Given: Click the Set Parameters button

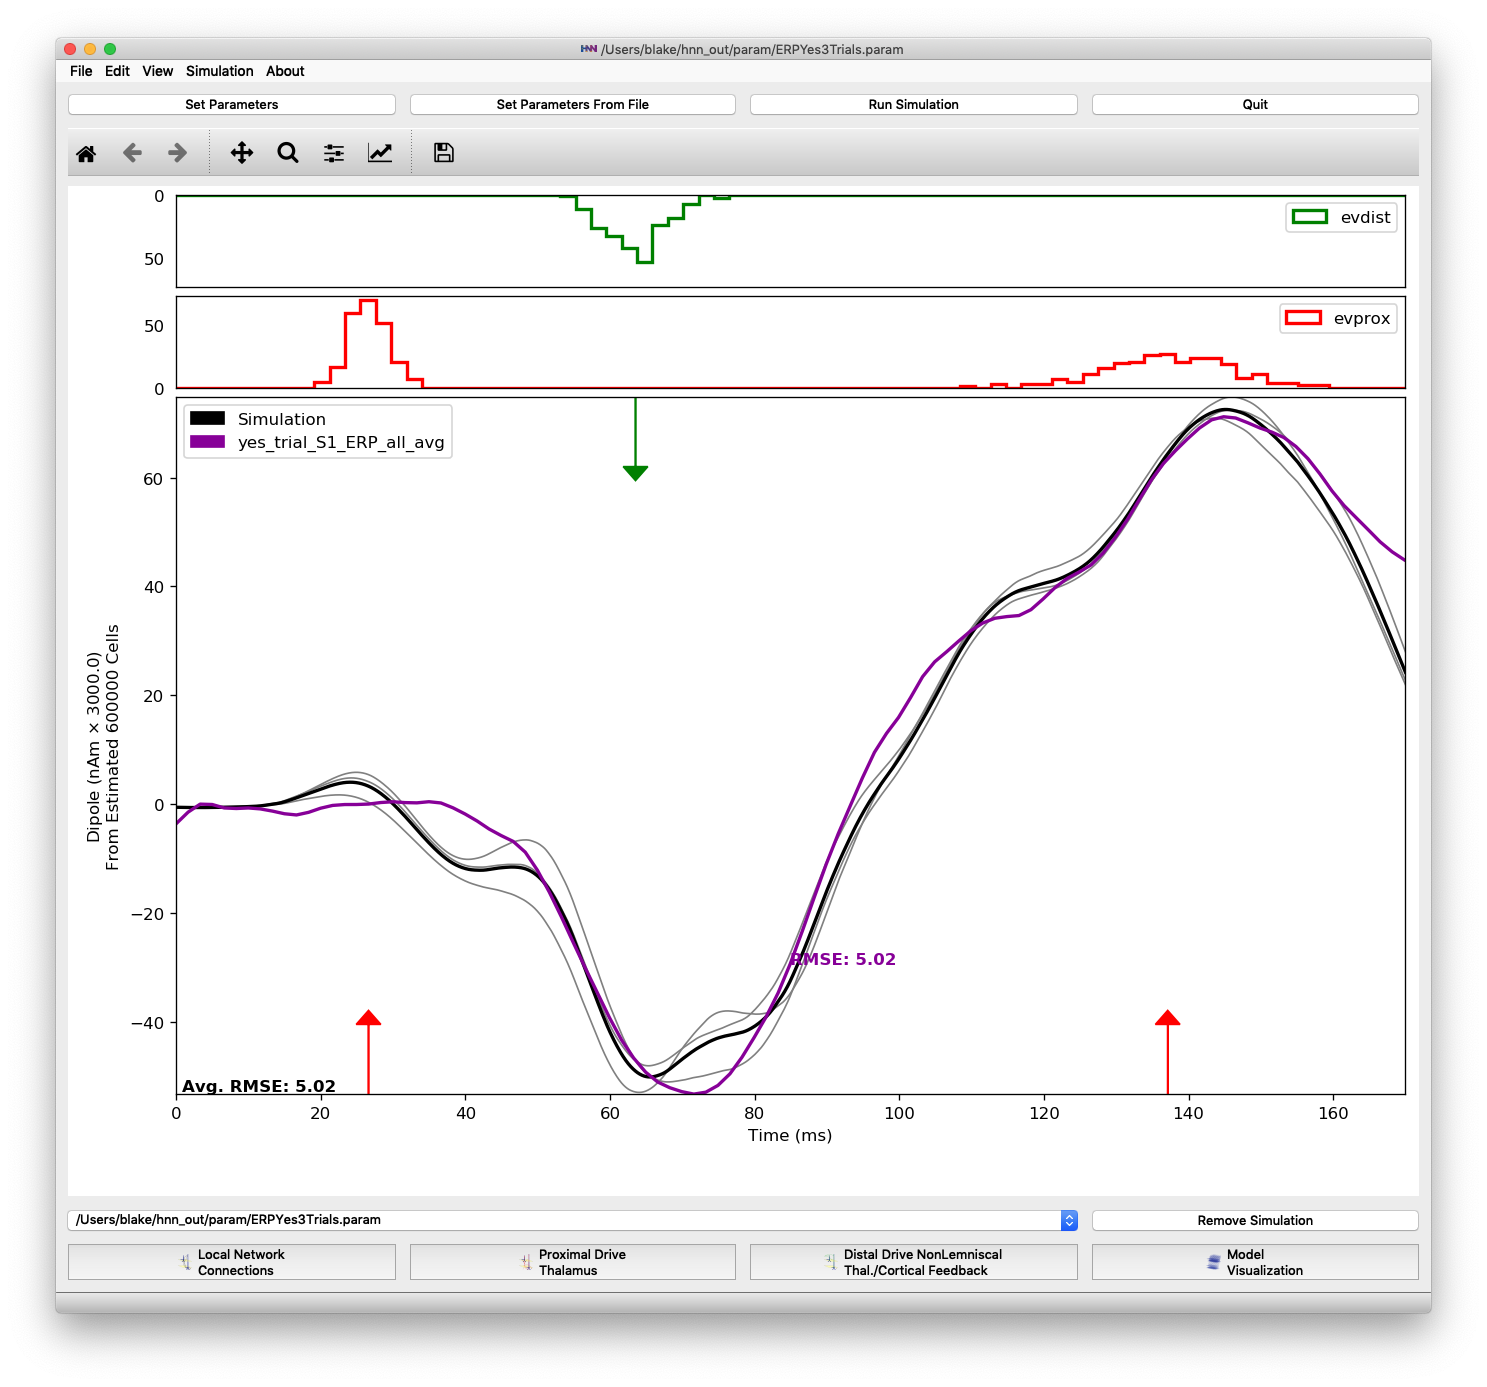Looking at the screenshot, I should [x=232, y=104].
